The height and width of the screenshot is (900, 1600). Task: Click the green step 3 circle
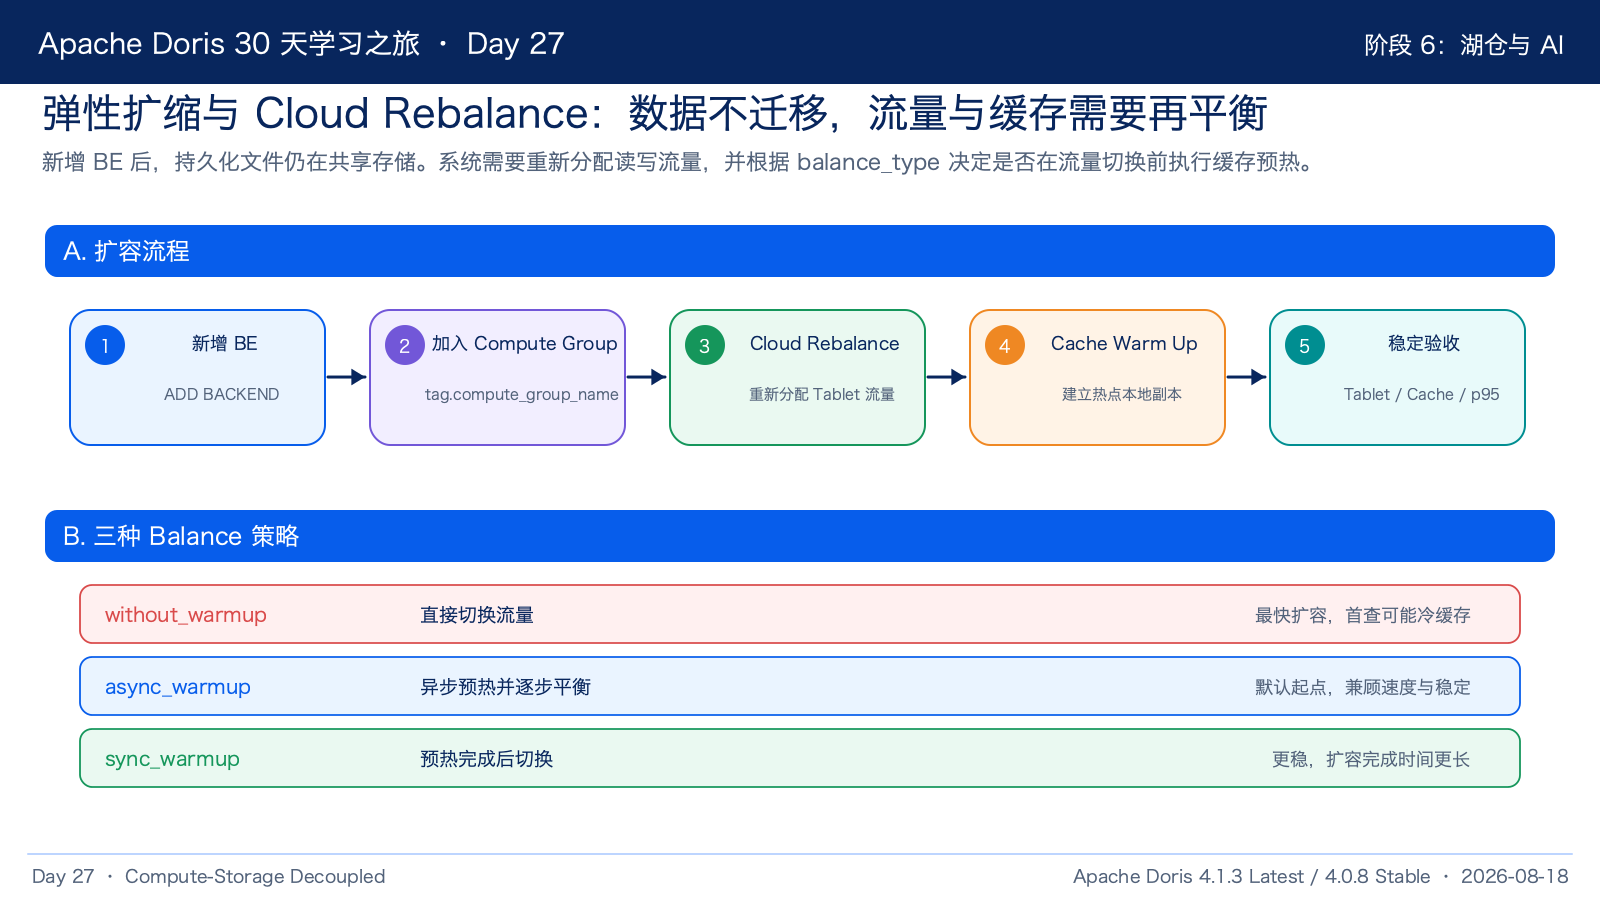tap(705, 345)
